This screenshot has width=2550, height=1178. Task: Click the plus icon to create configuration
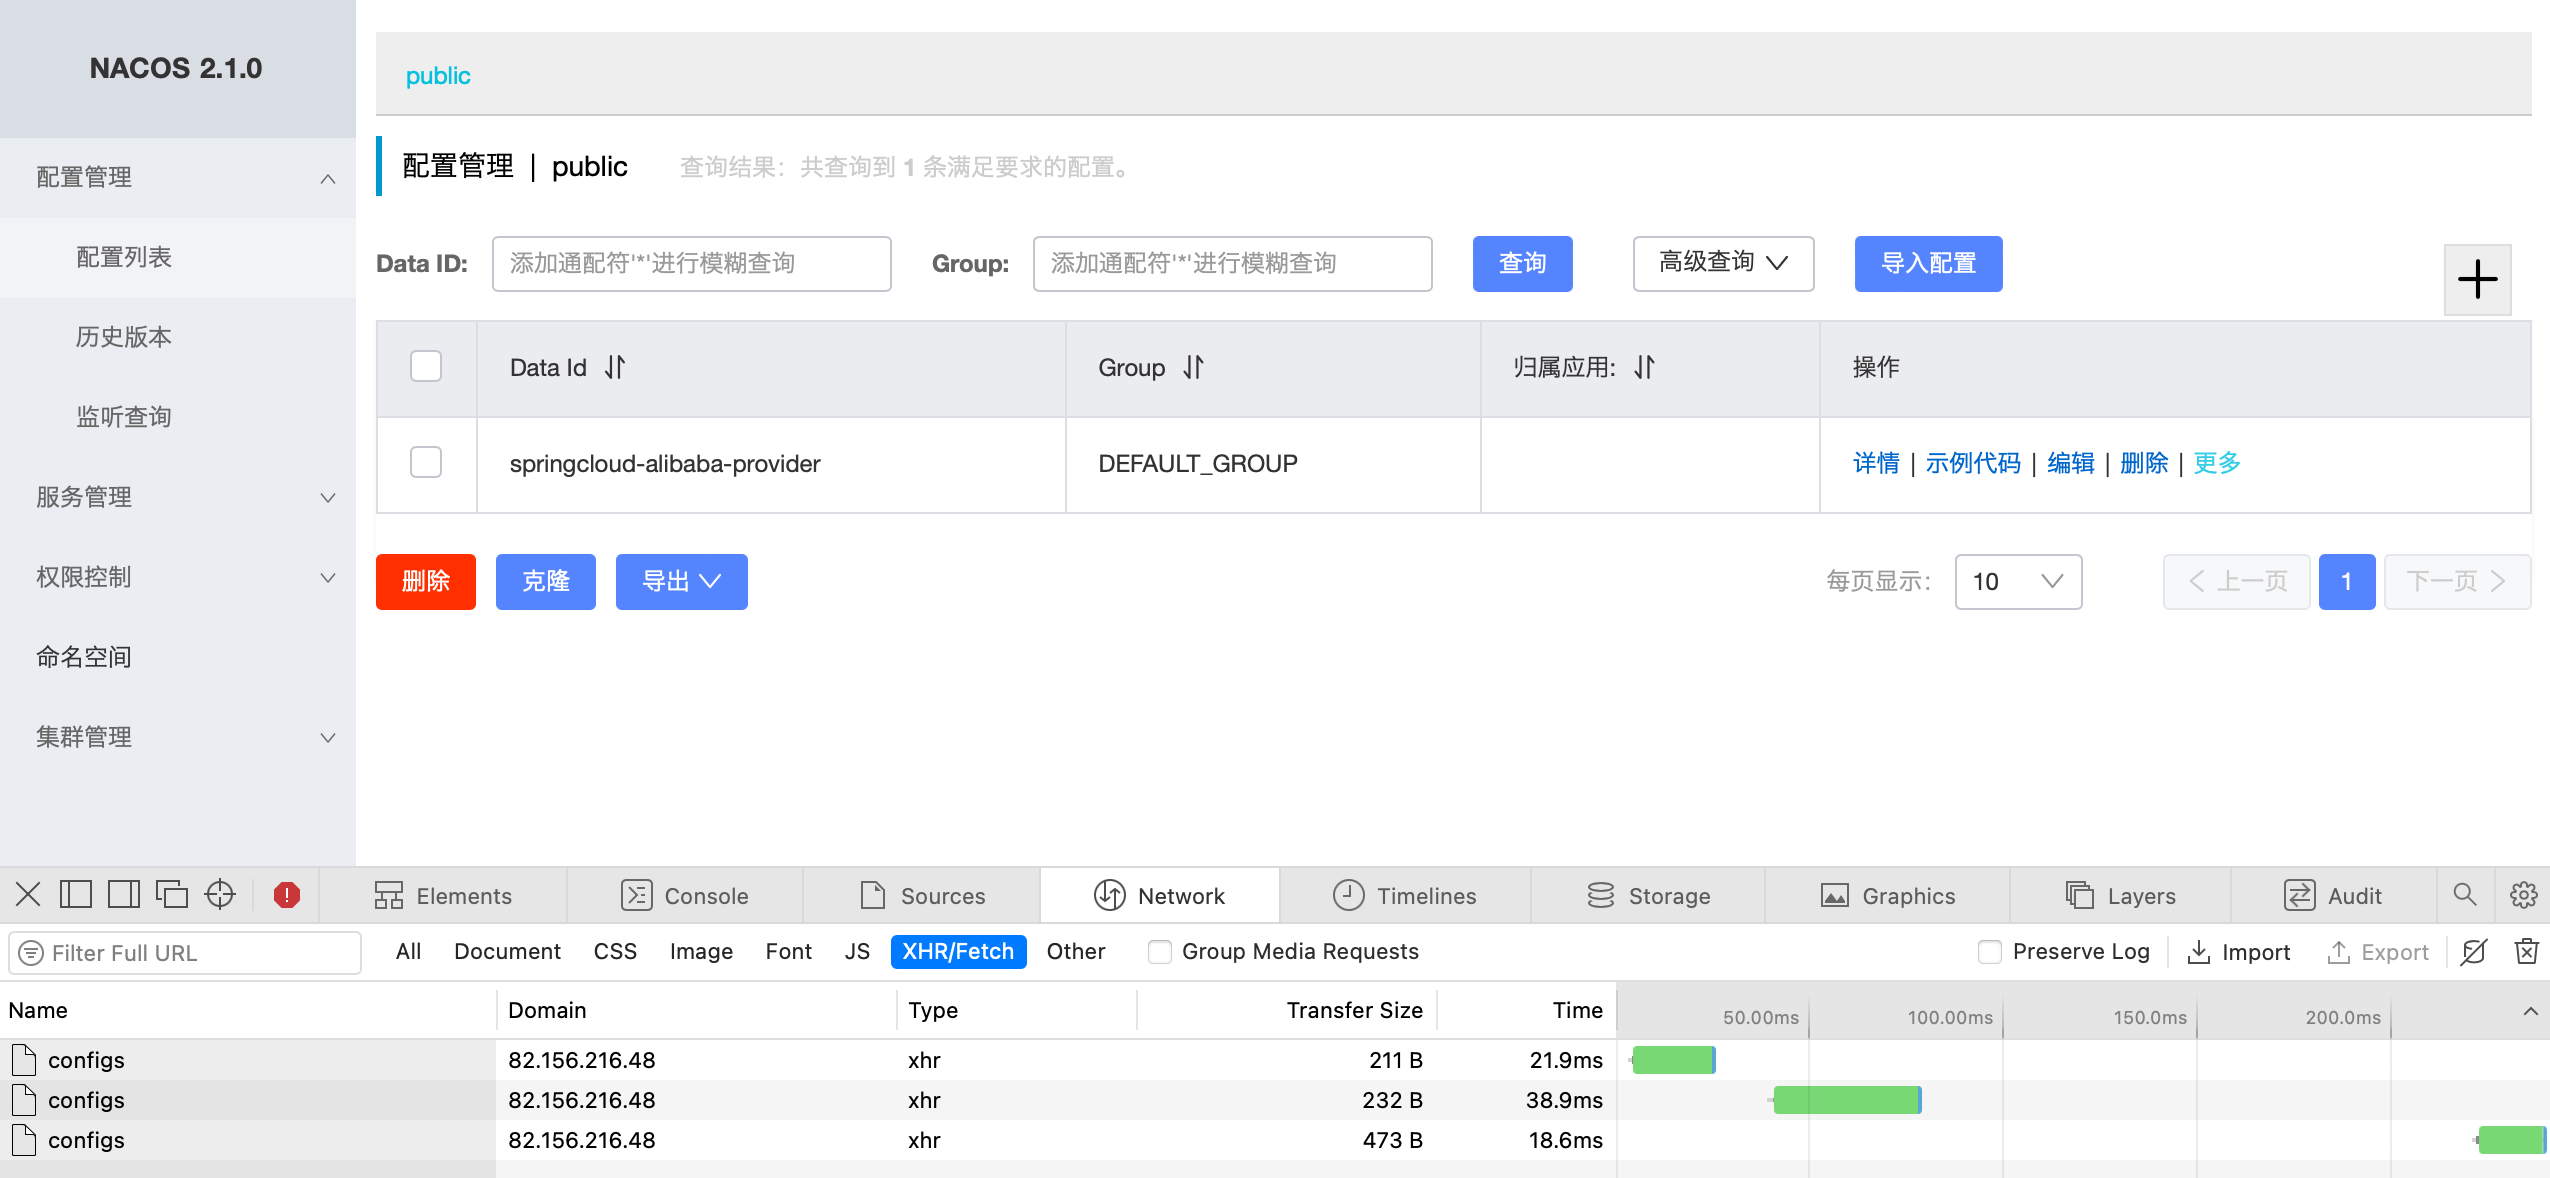(x=2477, y=279)
